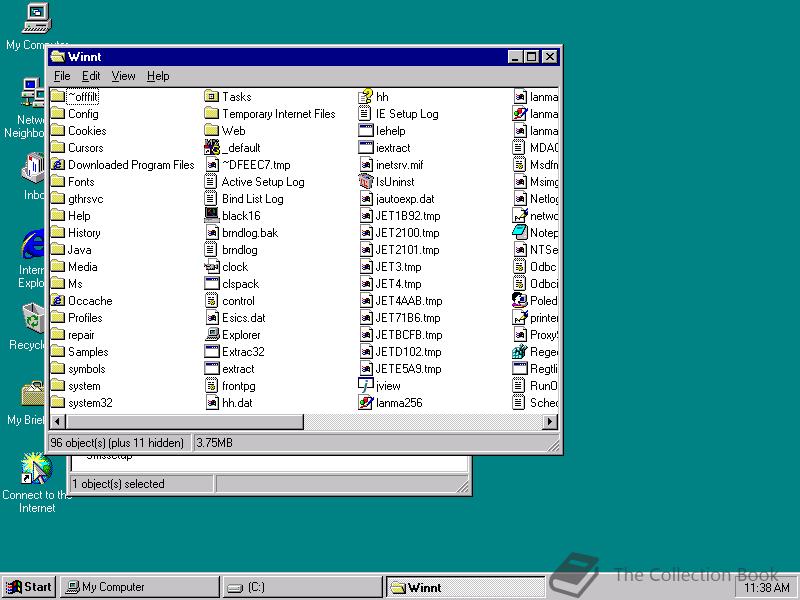
Task: Select the History folder label
Action: coord(84,233)
